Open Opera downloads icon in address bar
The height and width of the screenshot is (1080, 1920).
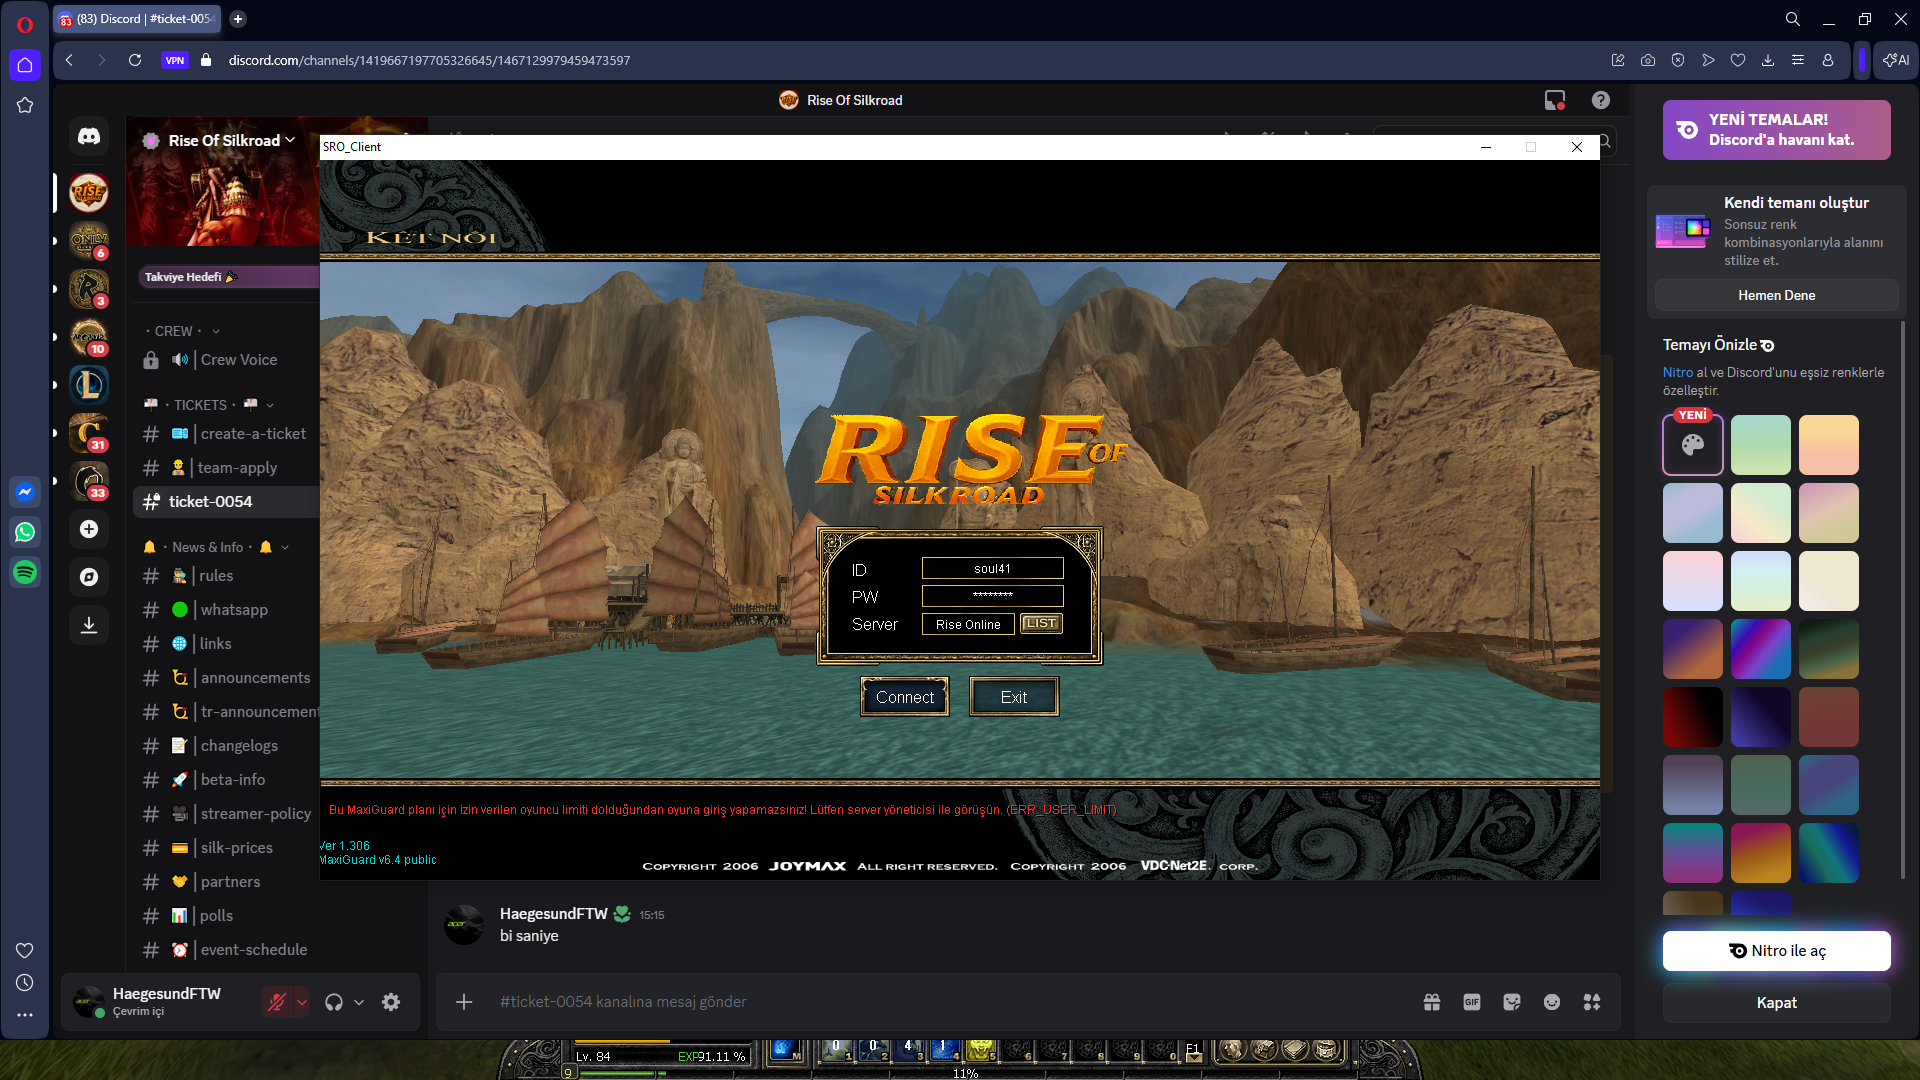tap(1768, 60)
